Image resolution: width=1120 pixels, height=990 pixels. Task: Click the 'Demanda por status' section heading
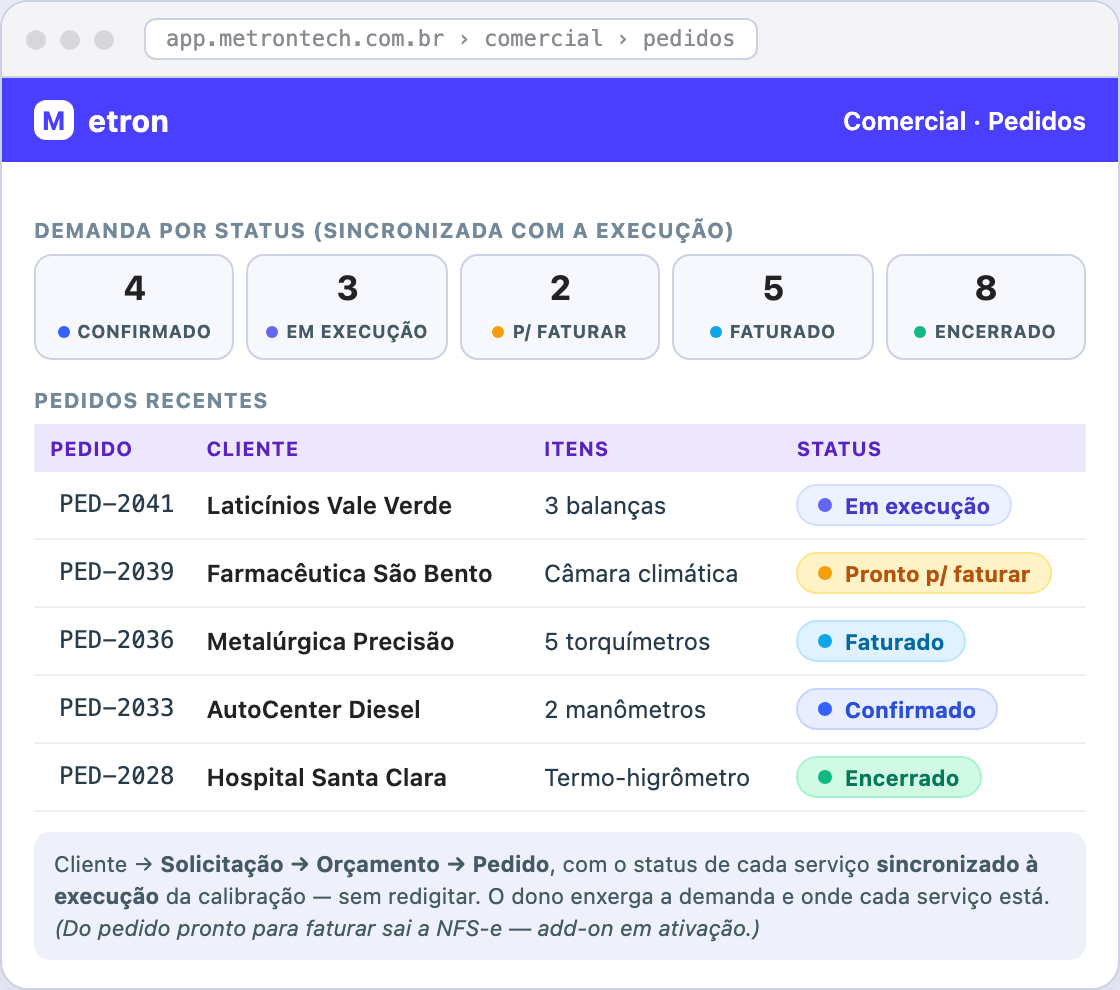click(384, 231)
